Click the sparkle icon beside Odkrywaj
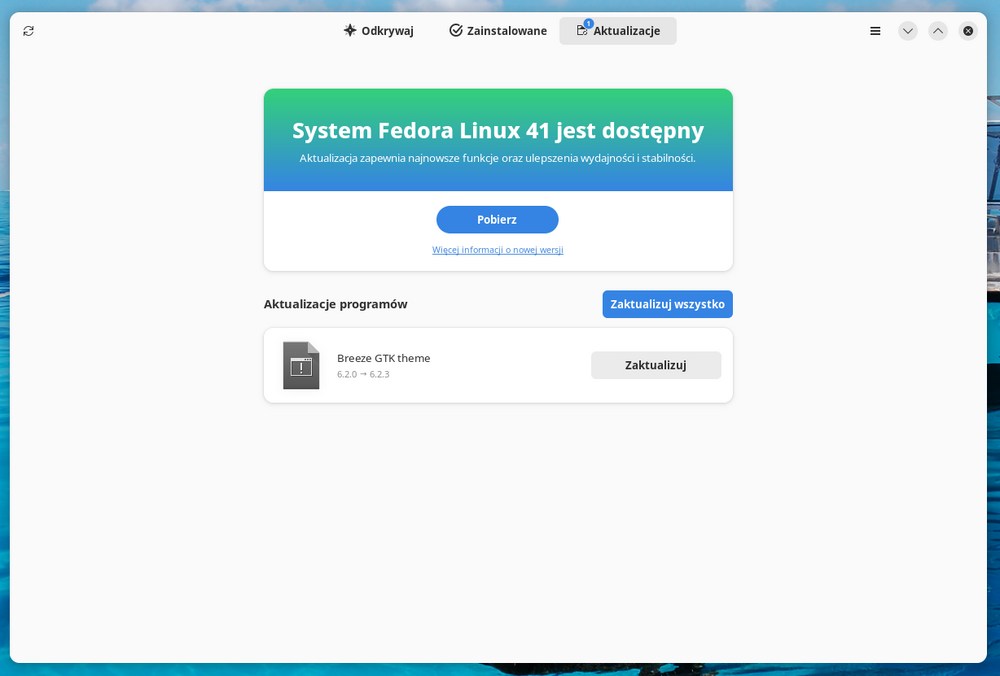Screen dimensions: 1000x676 [x=350, y=31]
